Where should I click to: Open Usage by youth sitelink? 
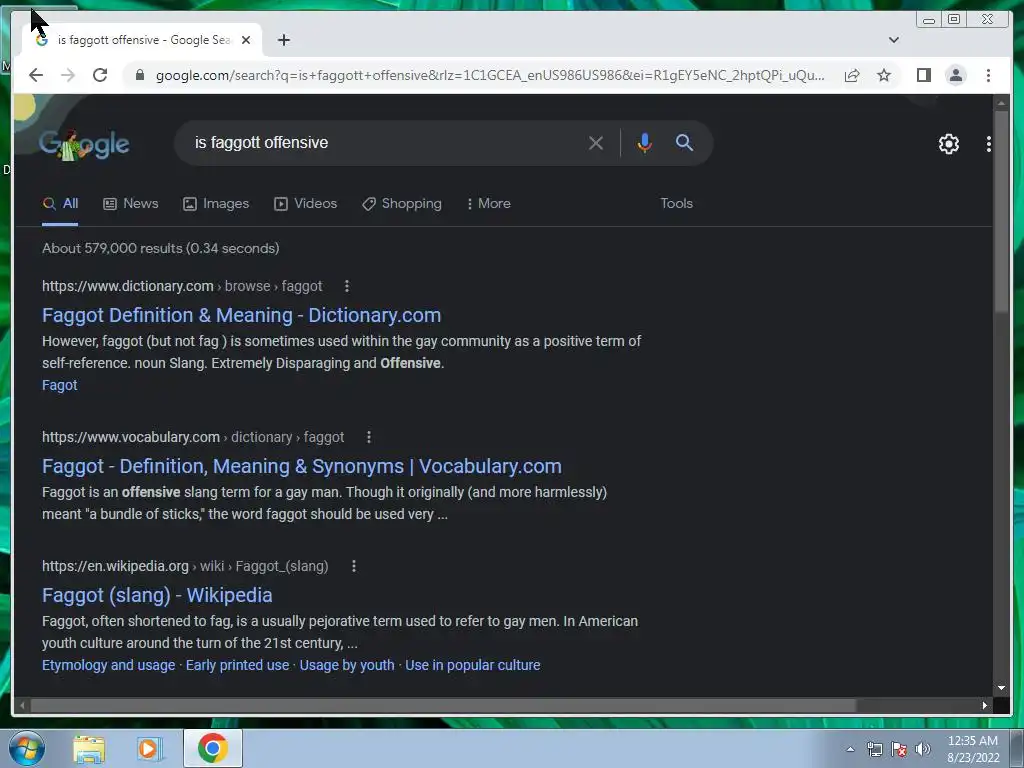347,665
